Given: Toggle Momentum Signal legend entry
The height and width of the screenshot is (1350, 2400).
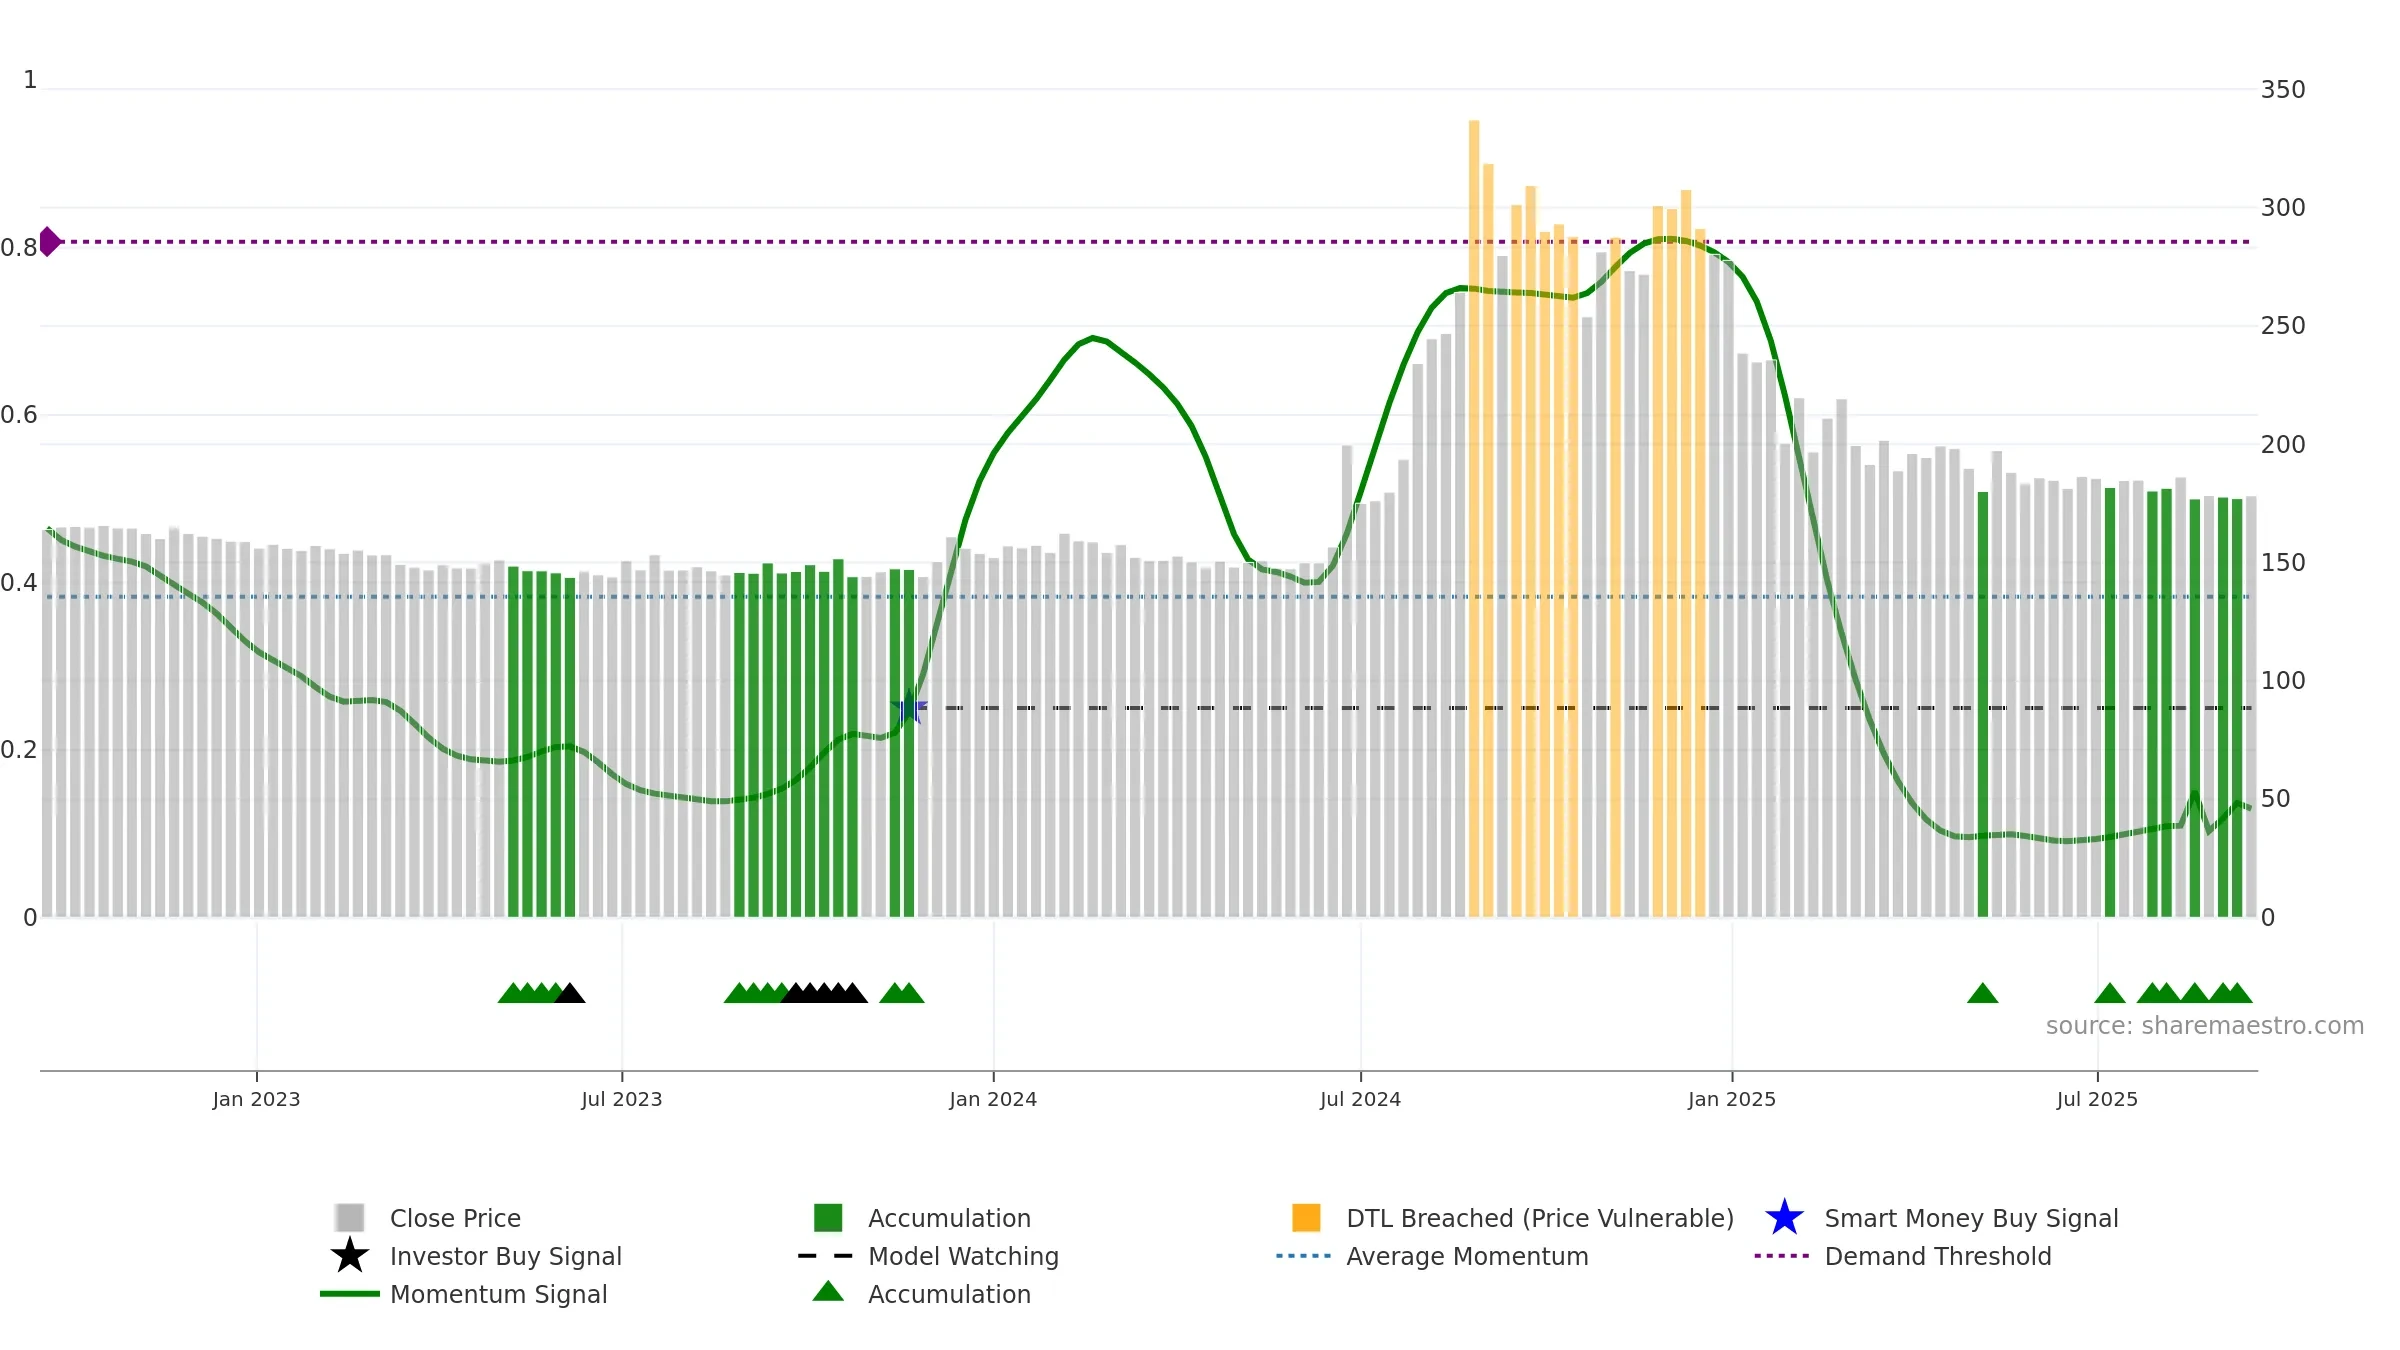Looking at the screenshot, I should 498,1294.
